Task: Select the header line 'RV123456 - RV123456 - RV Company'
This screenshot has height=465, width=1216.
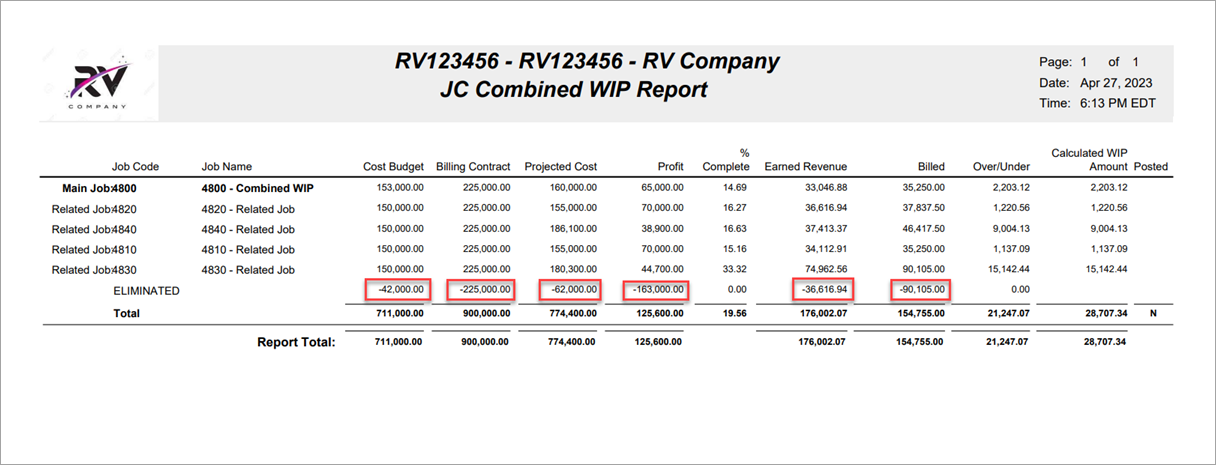Action: tap(587, 61)
